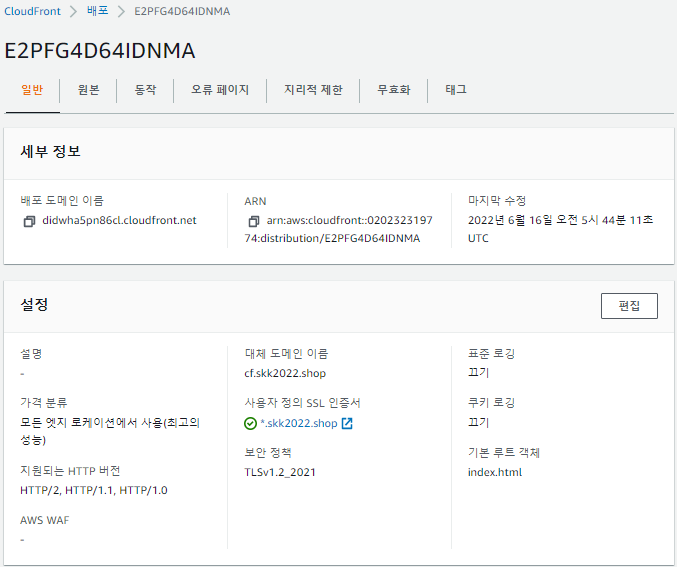
Task: Click the index.html default root object
Action: pos(495,472)
